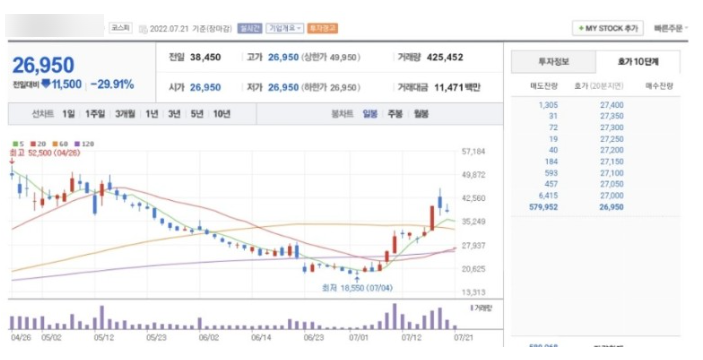This screenshot has width=703, height=360.
Task: Click the 거래대금 11,471백만 value
Action: point(457,87)
